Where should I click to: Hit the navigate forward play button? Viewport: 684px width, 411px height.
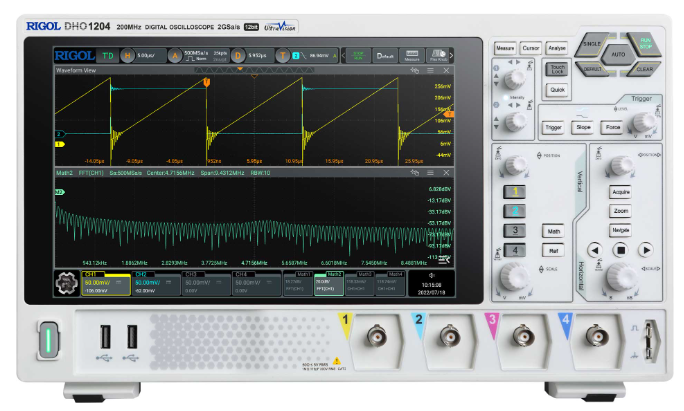click(646, 250)
